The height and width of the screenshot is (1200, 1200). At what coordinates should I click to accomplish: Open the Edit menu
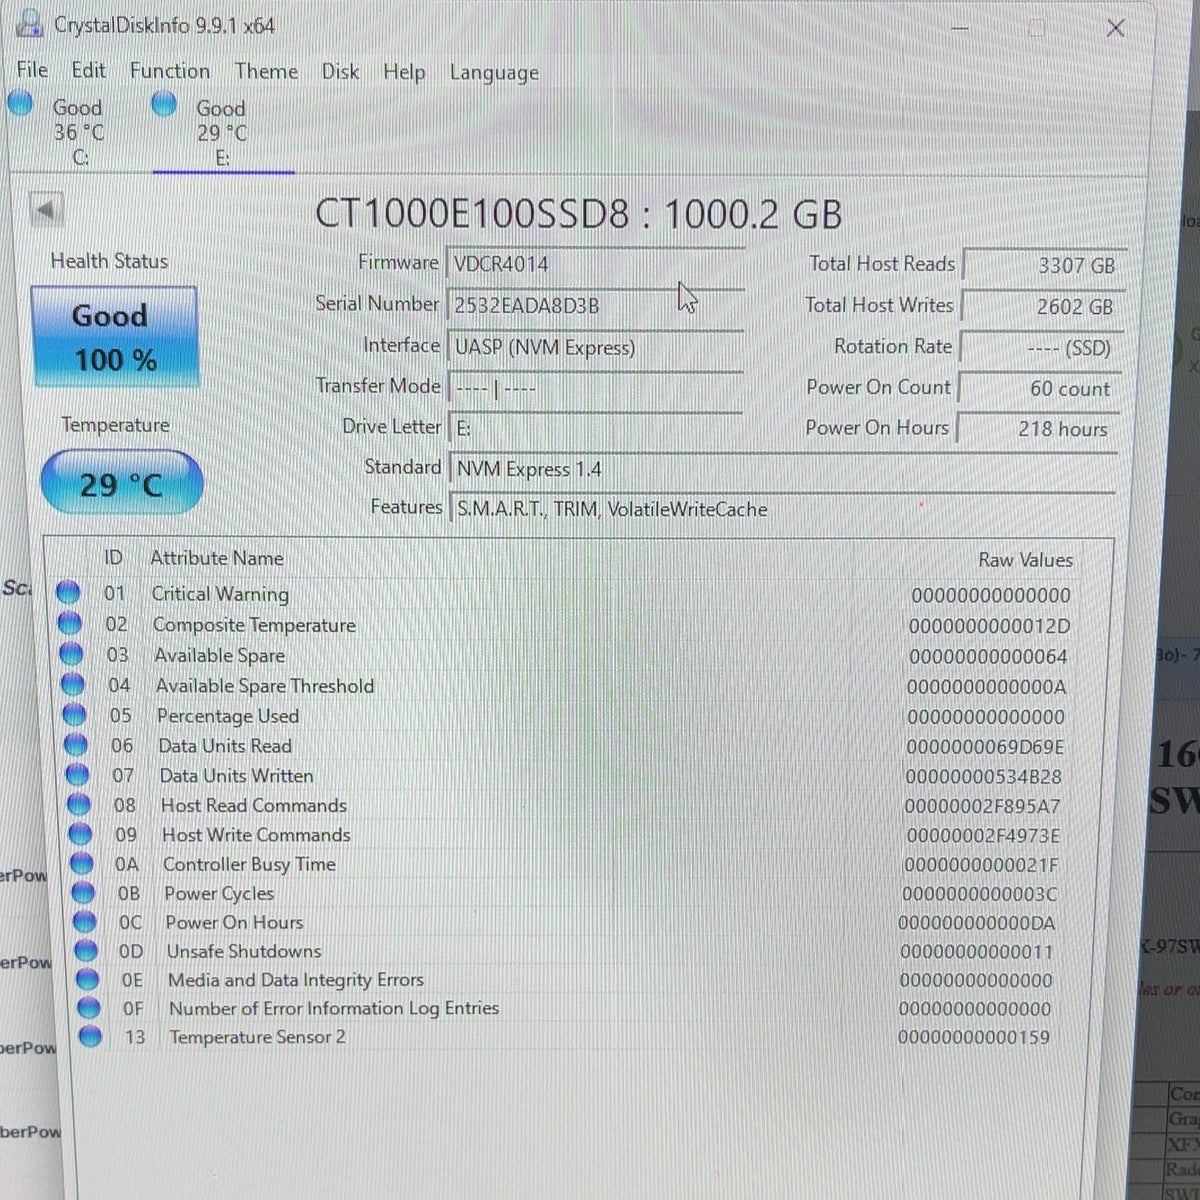[88, 70]
